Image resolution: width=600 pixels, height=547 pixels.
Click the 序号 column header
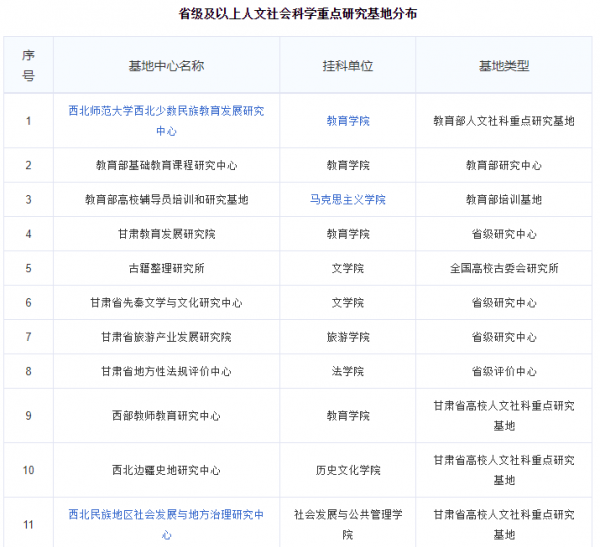pyautogui.click(x=28, y=65)
